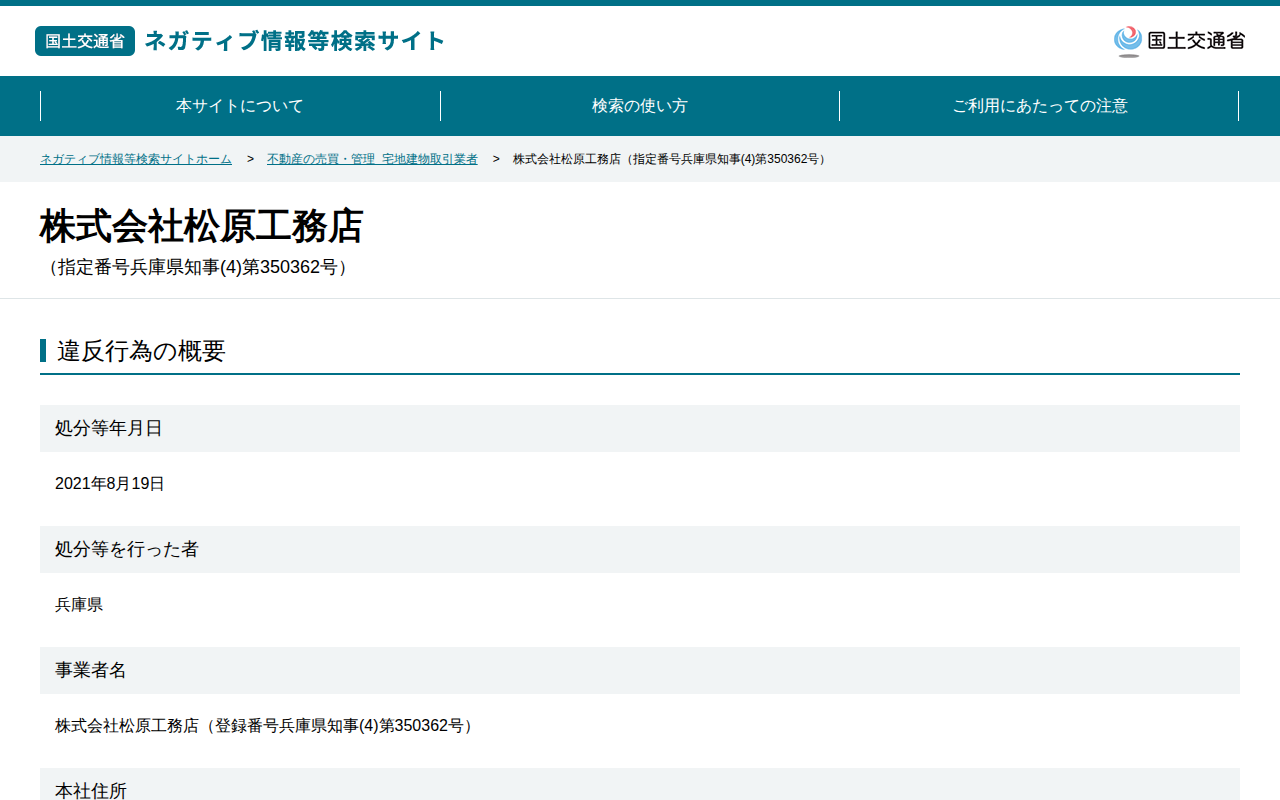
Task: Open the ネガティブ情報等検索サイト title link
Action: tap(295, 41)
